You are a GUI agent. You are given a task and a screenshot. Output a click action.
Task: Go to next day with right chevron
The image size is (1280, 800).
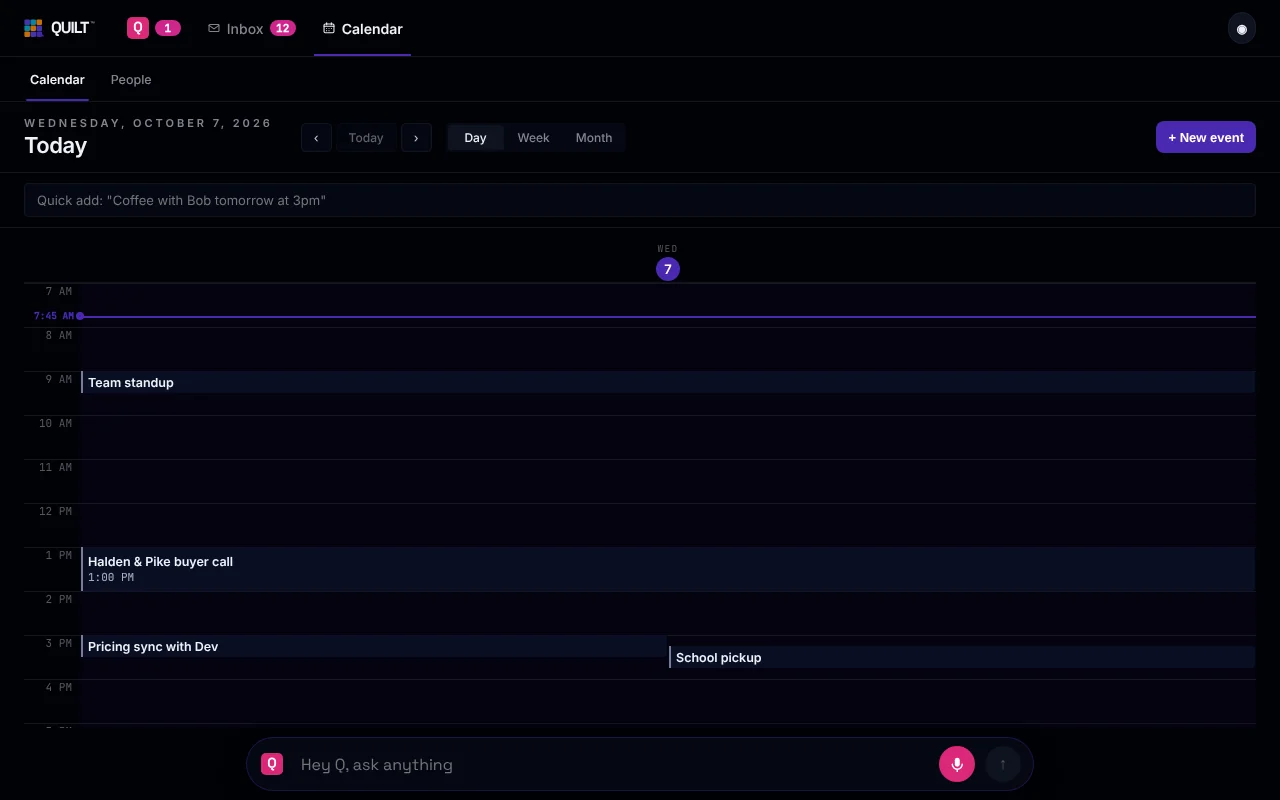click(x=416, y=138)
